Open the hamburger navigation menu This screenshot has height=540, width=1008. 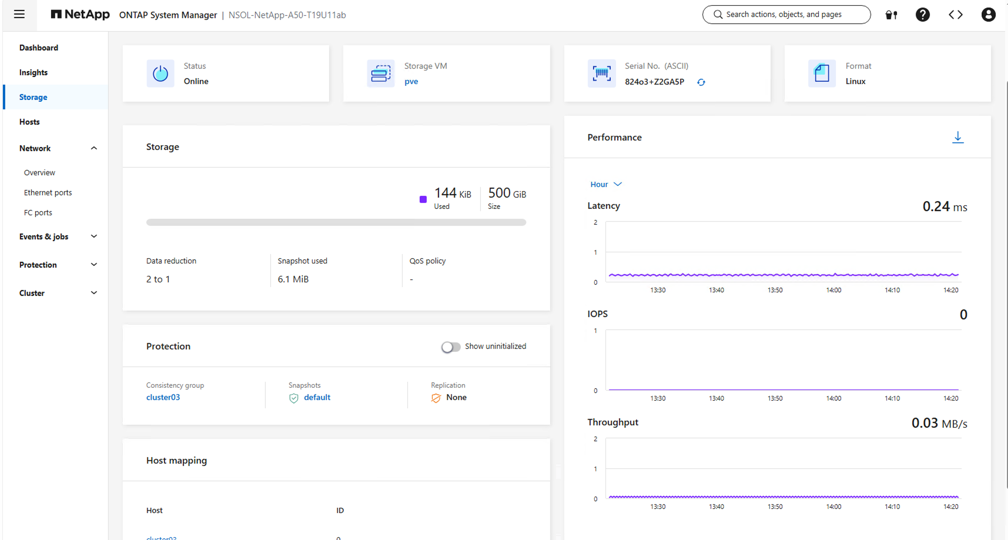[19, 15]
